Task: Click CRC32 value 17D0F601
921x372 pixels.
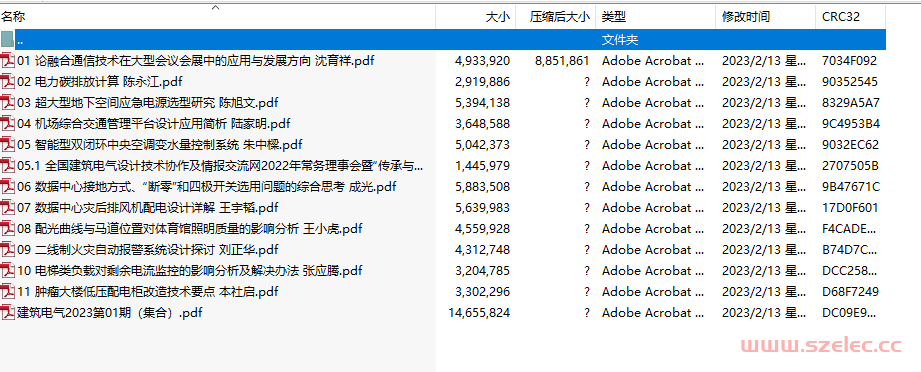Action: [x=849, y=207]
